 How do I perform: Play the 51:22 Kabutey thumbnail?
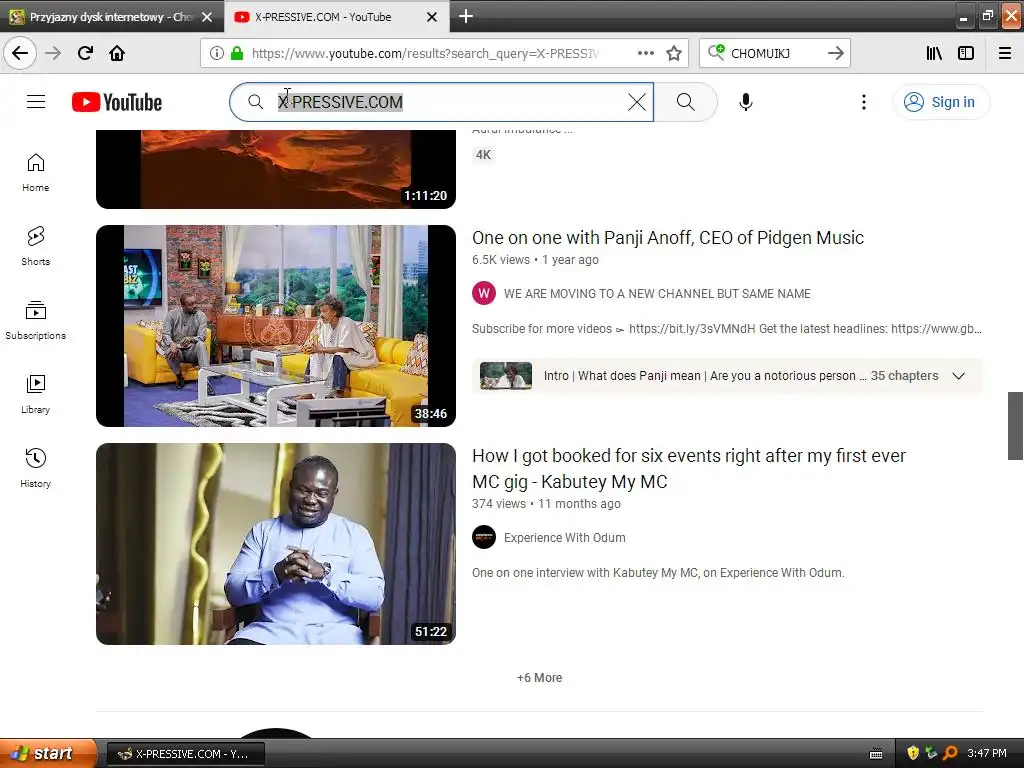pyautogui.click(x=276, y=544)
